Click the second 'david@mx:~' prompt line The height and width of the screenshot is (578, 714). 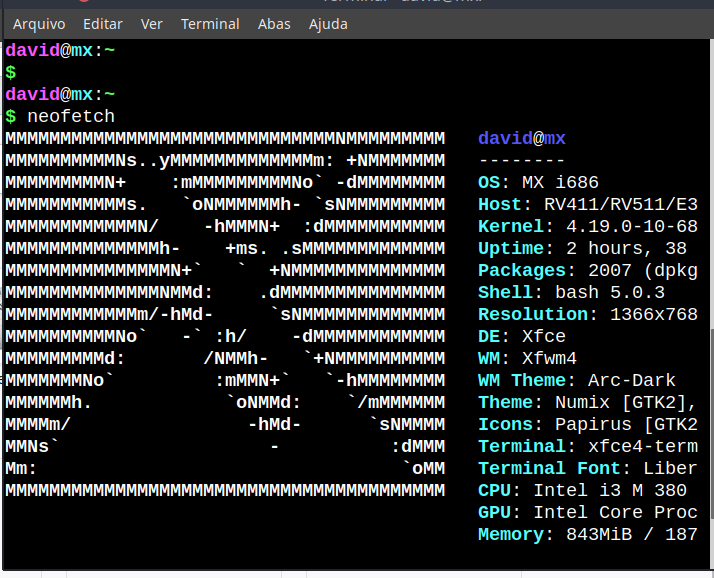(60, 95)
